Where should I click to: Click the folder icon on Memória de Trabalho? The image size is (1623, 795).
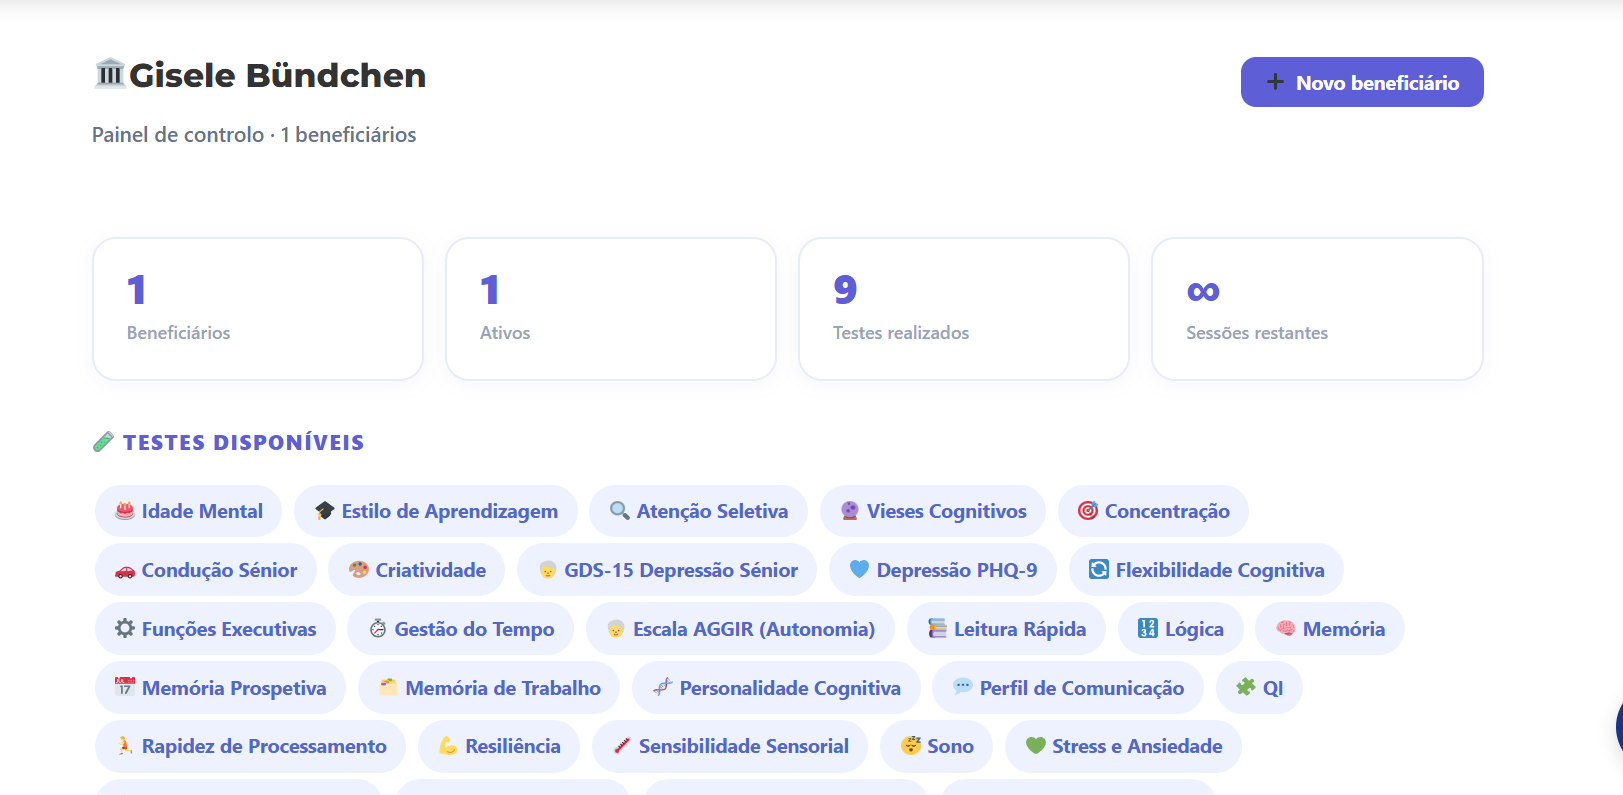tap(389, 687)
